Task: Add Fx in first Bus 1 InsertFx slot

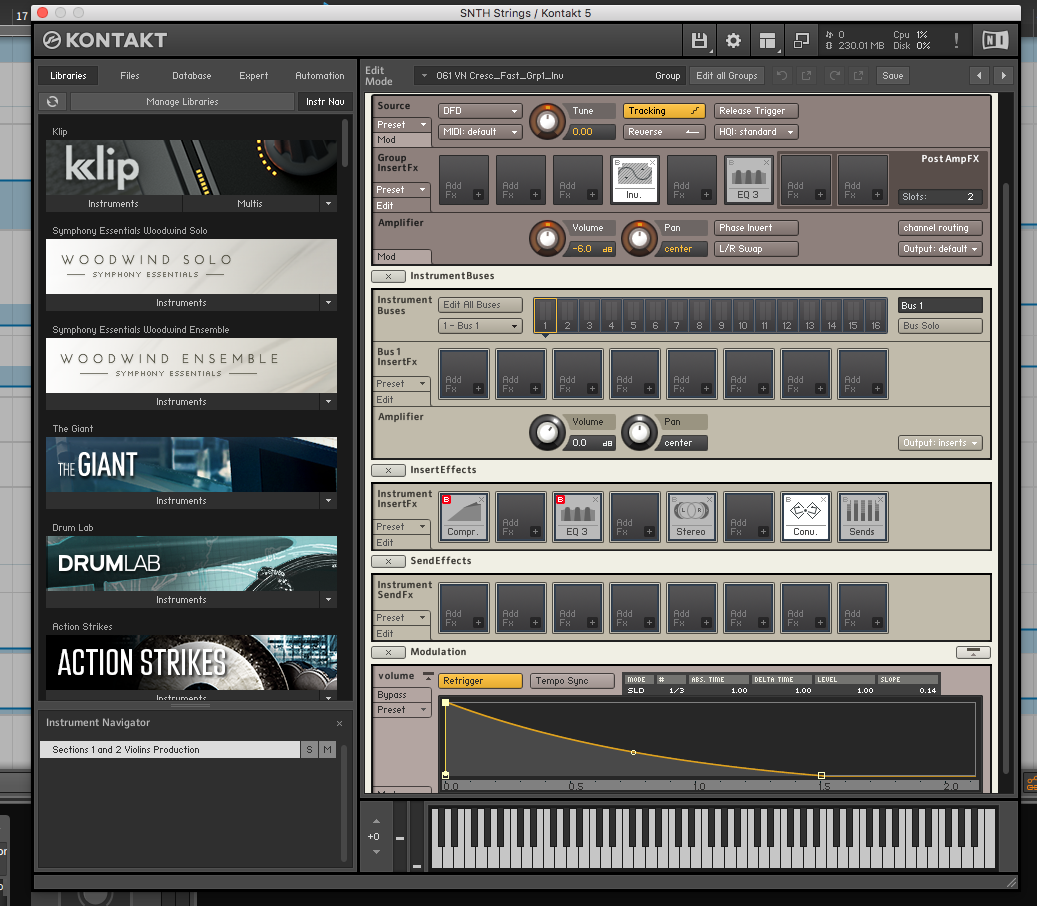Action: pyautogui.click(x=464, y=374)
